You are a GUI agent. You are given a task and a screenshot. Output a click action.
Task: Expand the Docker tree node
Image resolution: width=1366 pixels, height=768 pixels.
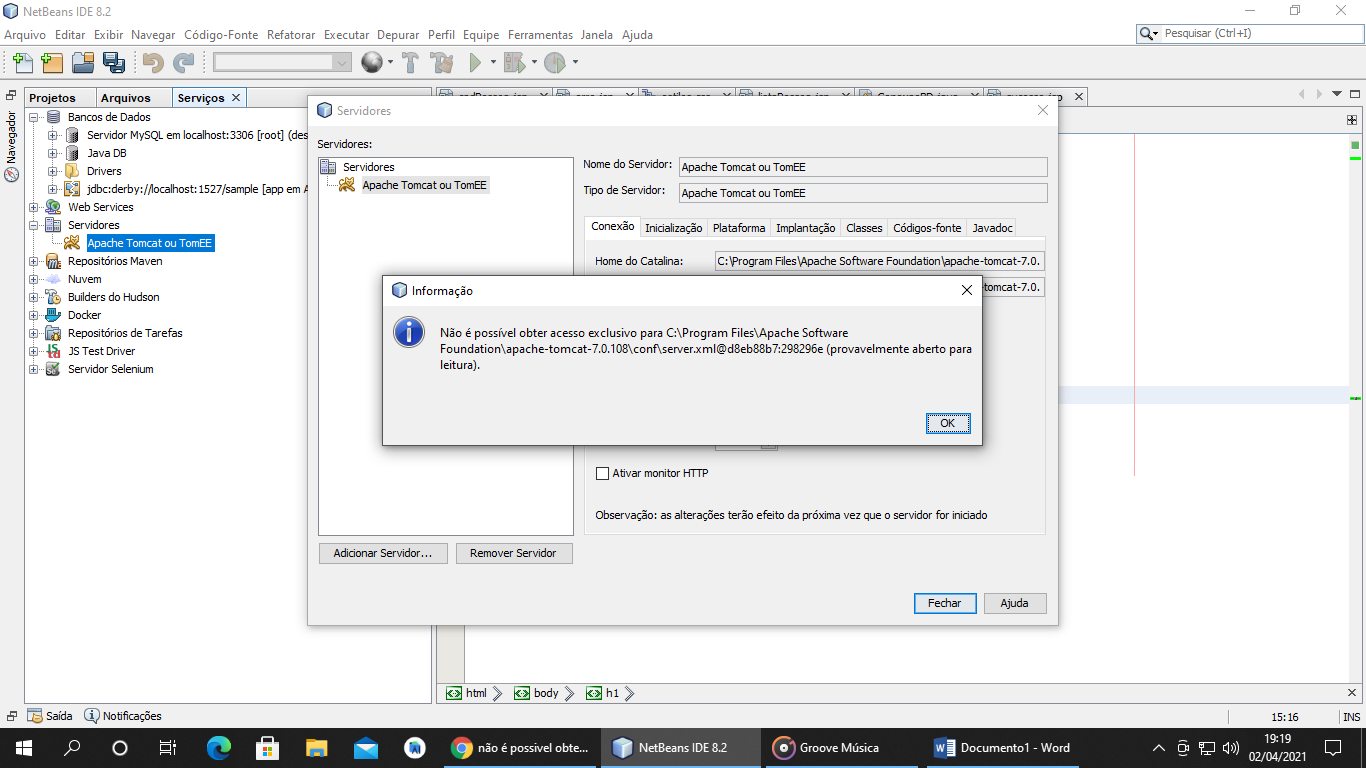[34, 315]
